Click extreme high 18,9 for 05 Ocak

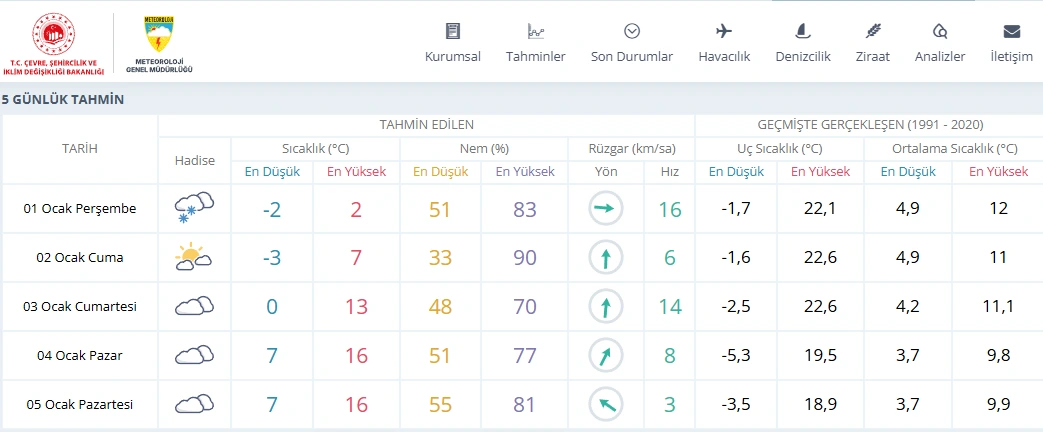[x=821, y=405]
